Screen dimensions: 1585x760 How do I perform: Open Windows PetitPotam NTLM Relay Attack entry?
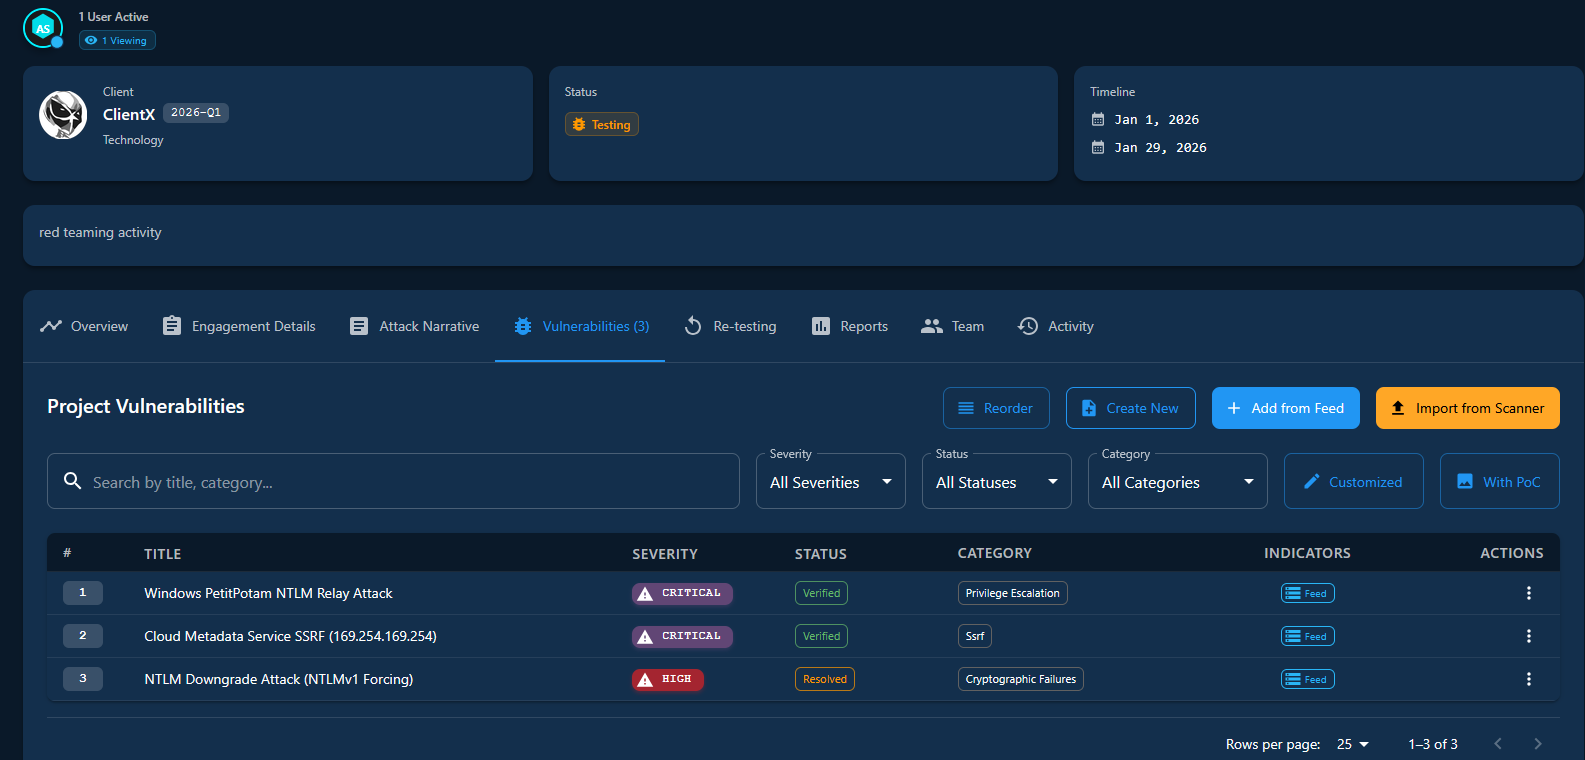click(x=268, y=593)
